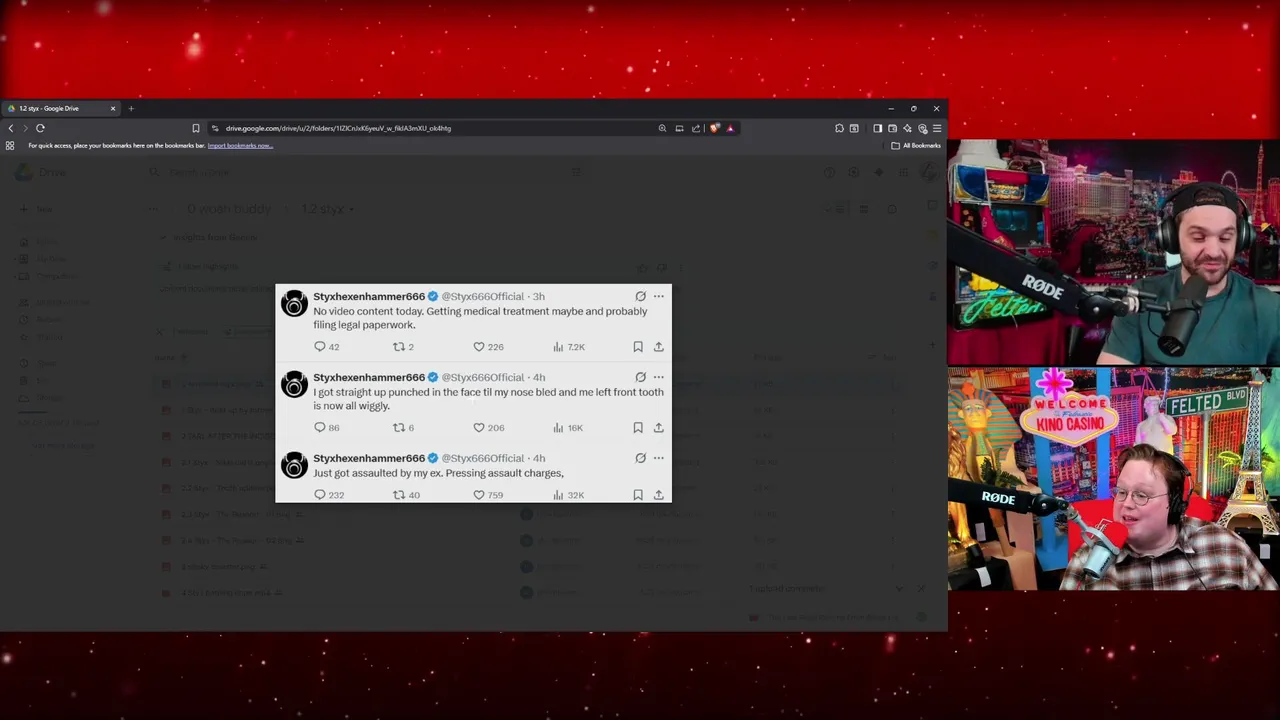Click the Search in Drive field
Image resolution: width=1280 pixels, height=720 pixels.
365,172
